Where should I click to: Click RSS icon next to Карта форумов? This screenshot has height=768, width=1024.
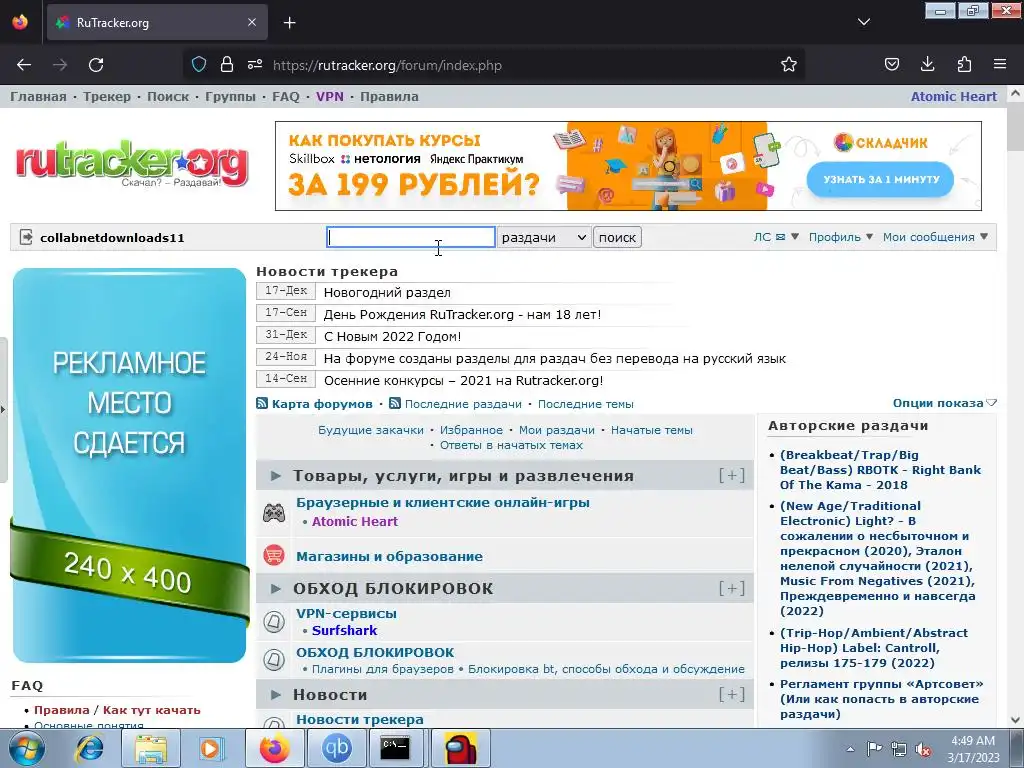(262, 404)
